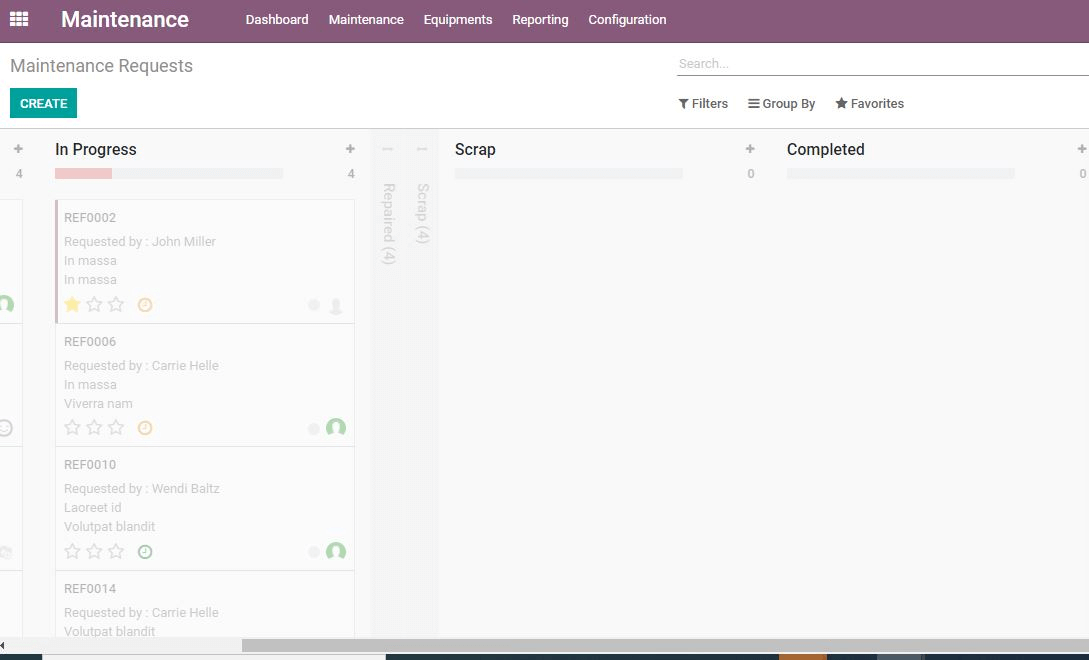Click the Completed column title
The image size is (1089, 660).
825,149
